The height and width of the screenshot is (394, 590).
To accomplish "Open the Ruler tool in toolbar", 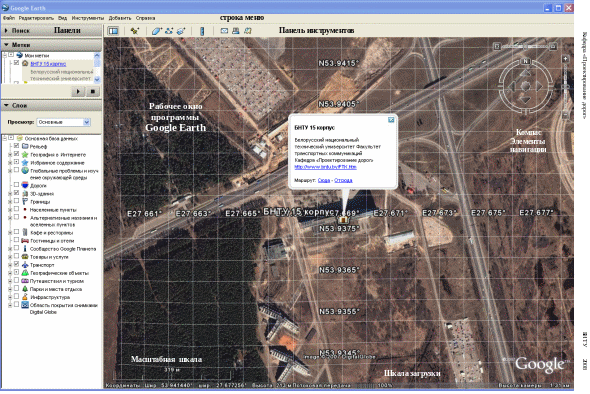I will (x=202, y=31).
